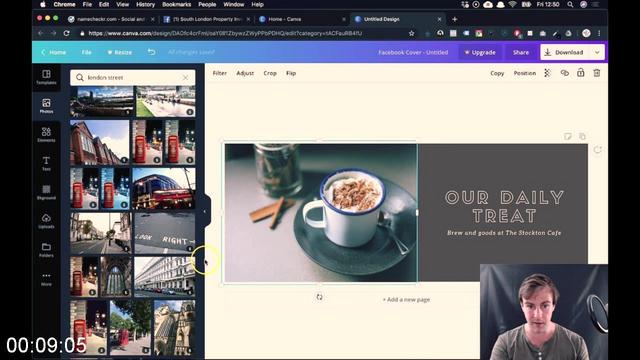Open the Templates sidebar panel

46,77
